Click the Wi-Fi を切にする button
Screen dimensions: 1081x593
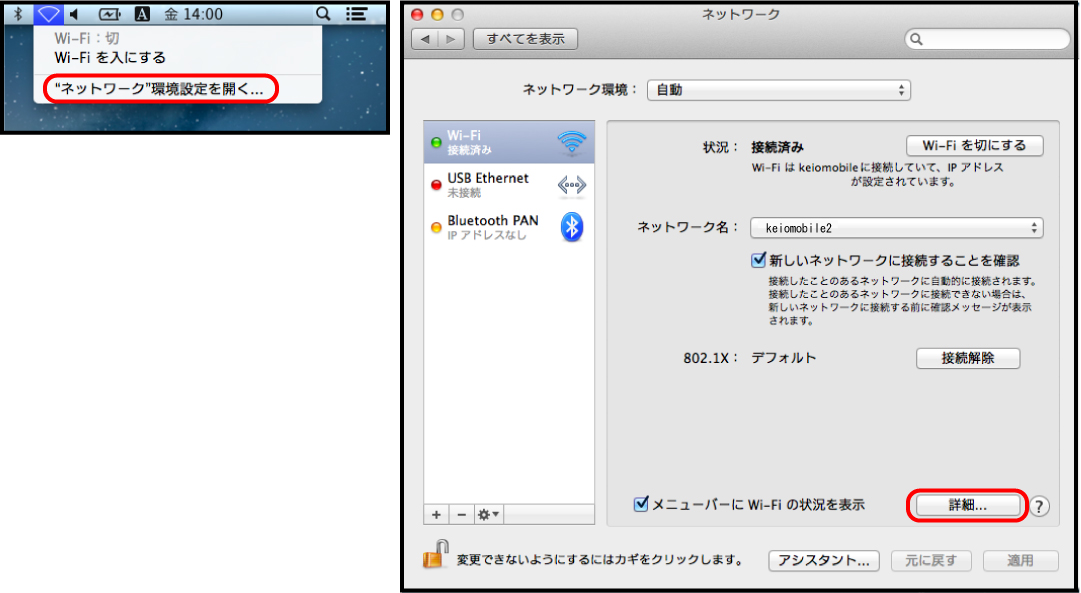974,146
